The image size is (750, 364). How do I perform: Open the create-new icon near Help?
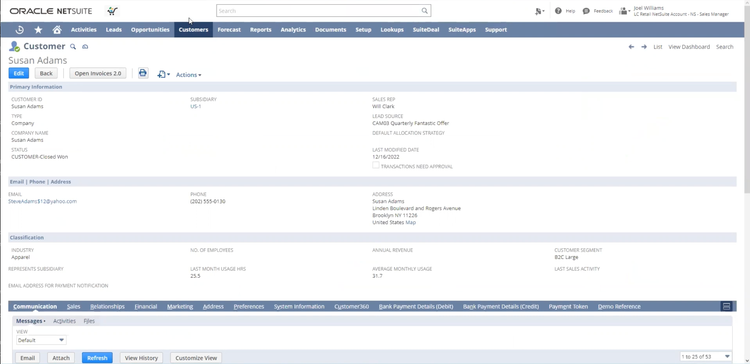point(540,11)
